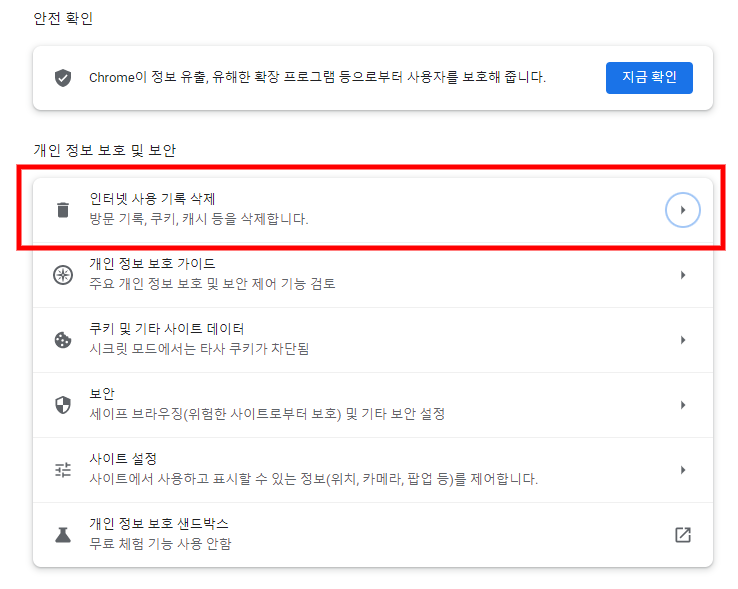The image size is (738, 589).
Task: Click the safety check shield icon
Action: [x=63, y=78]
